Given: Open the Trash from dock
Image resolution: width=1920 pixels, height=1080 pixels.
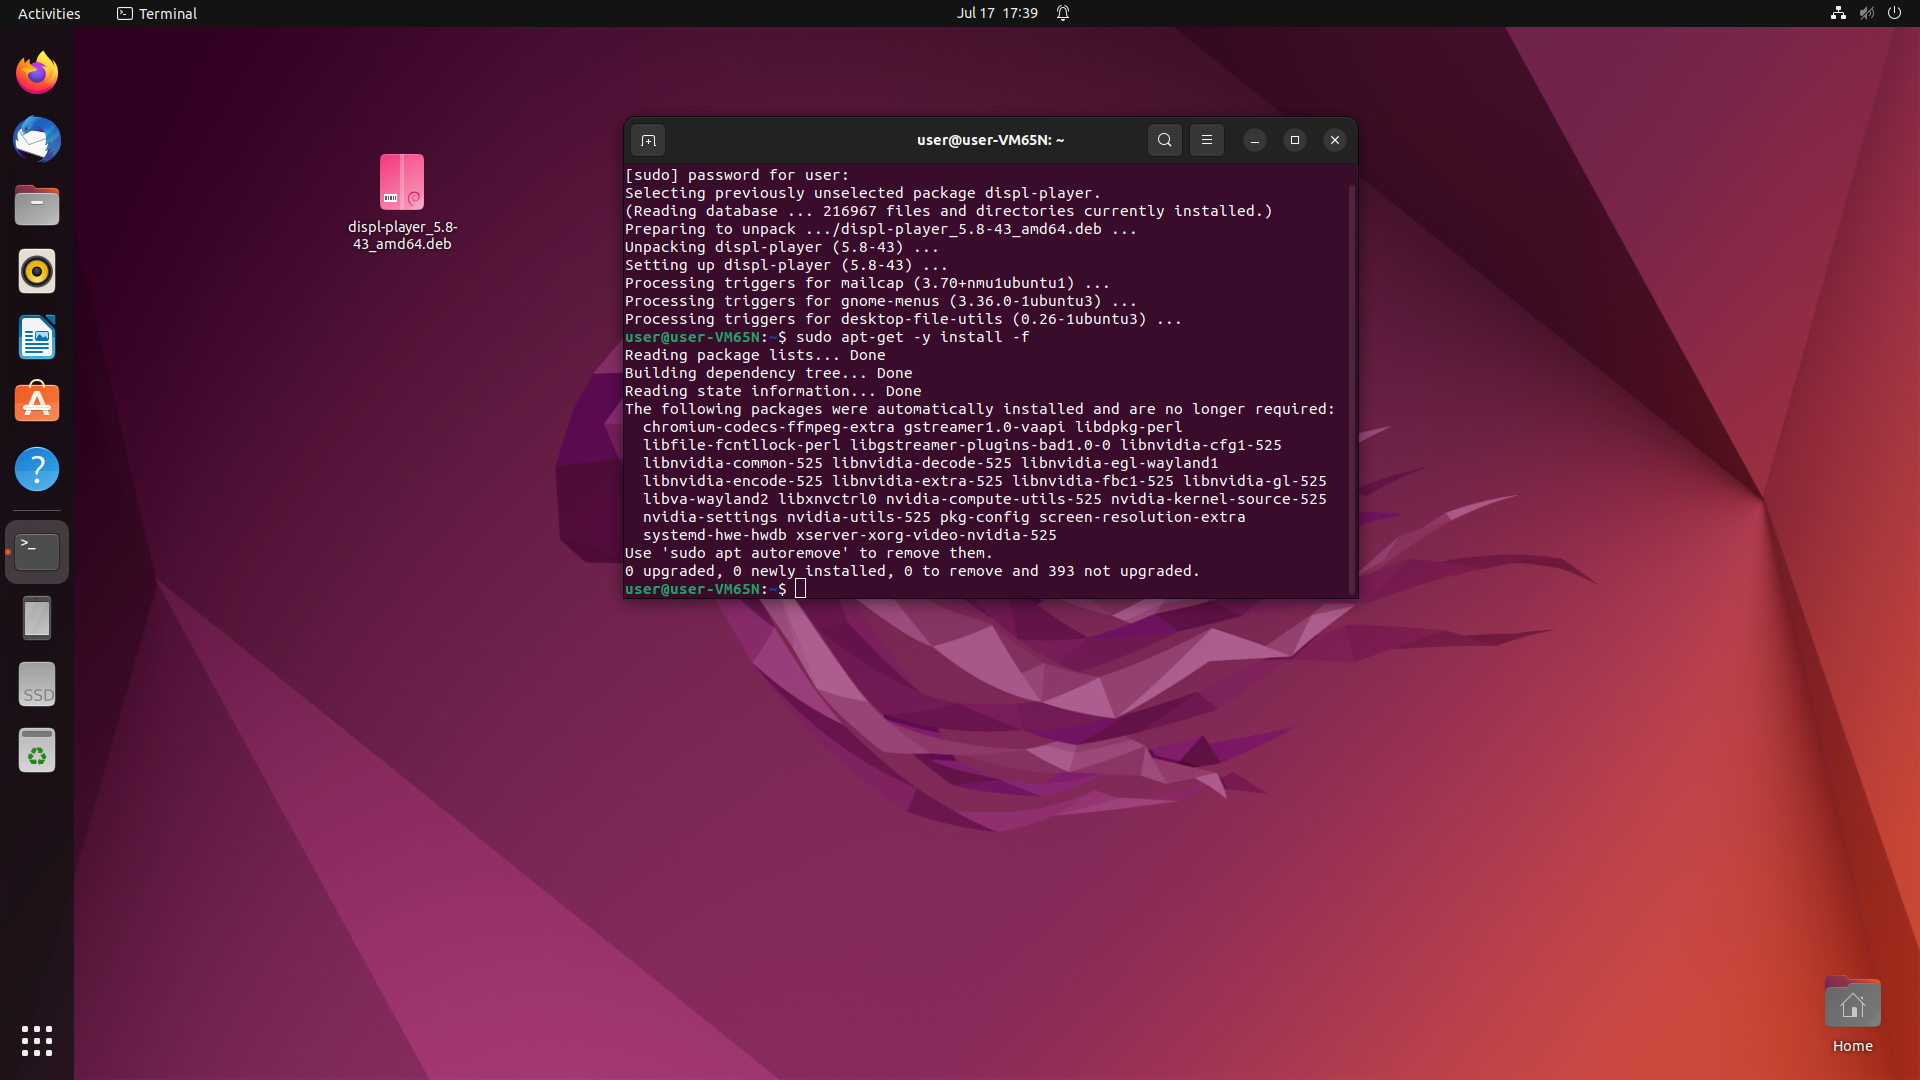Looking at the screenshot, I should tap(37, 751).
